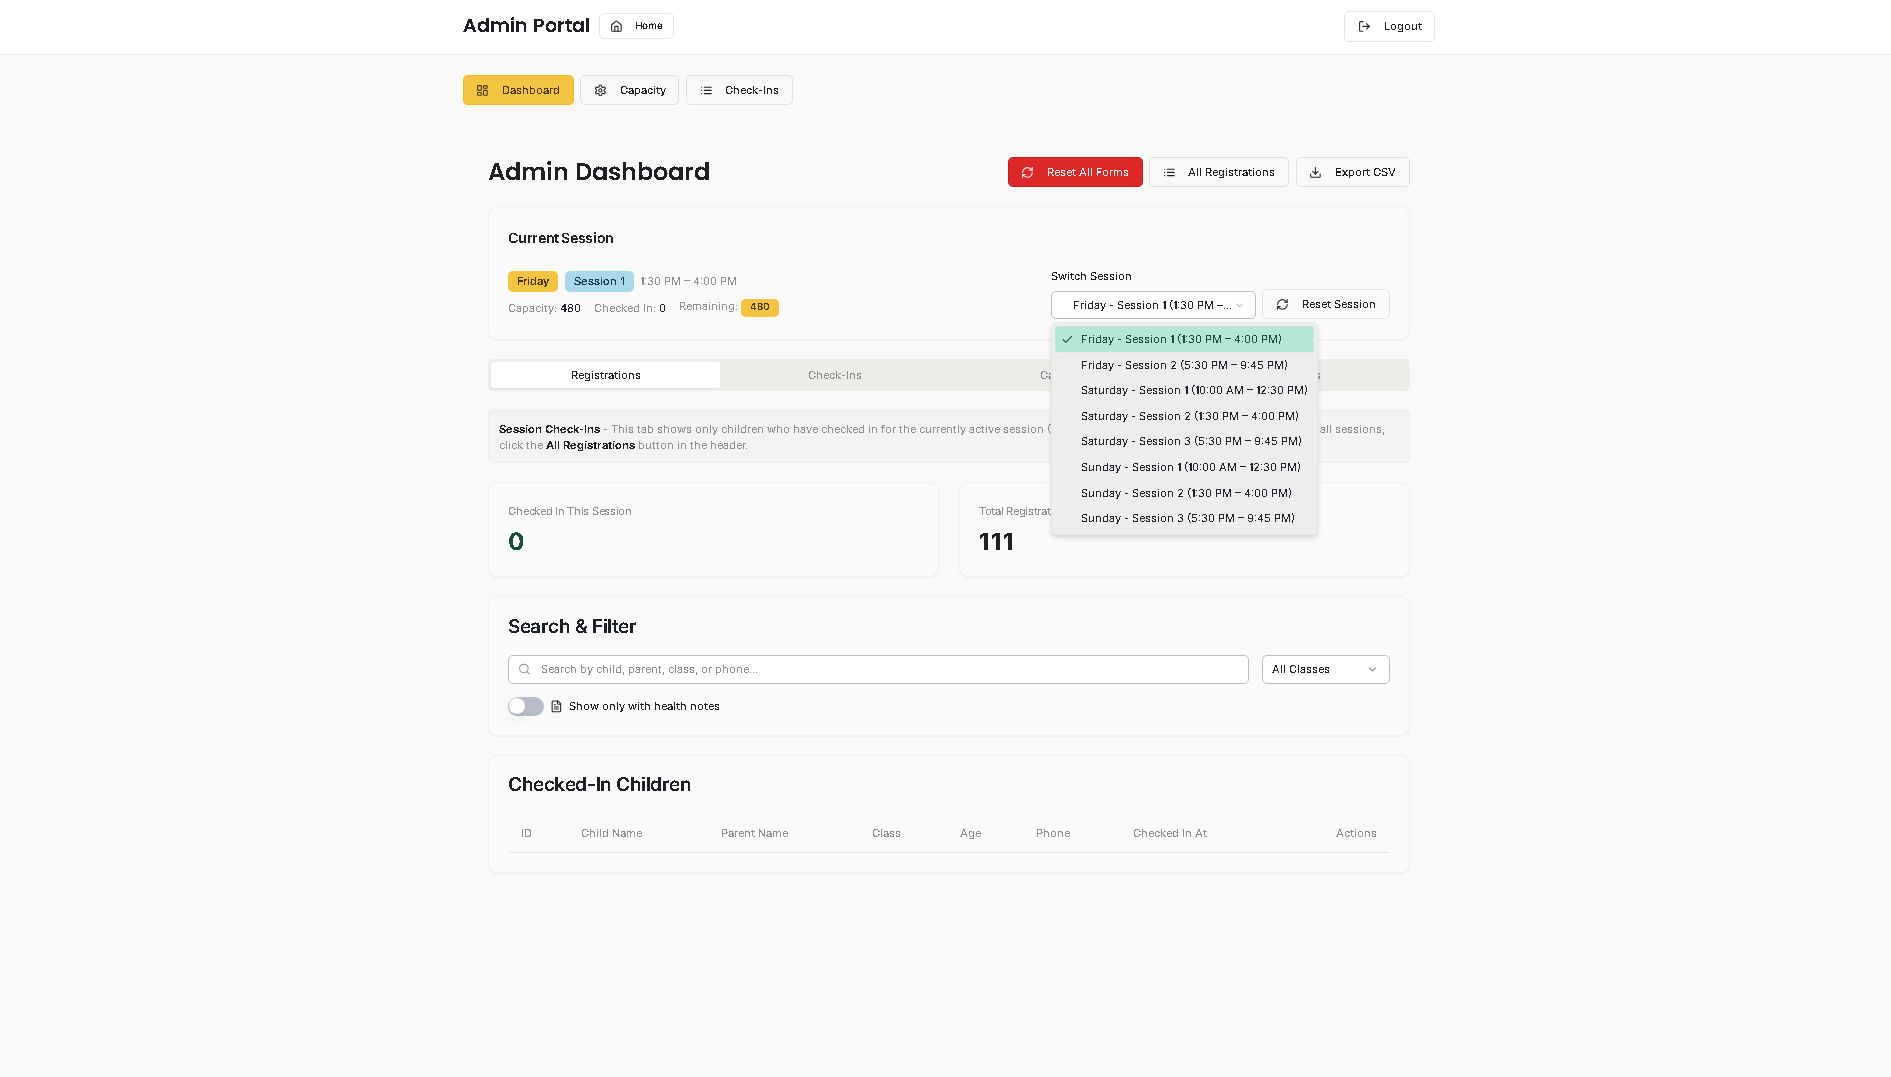Click the All Registrations button
This screenshot has height=1077, width=1891.
1218,173
